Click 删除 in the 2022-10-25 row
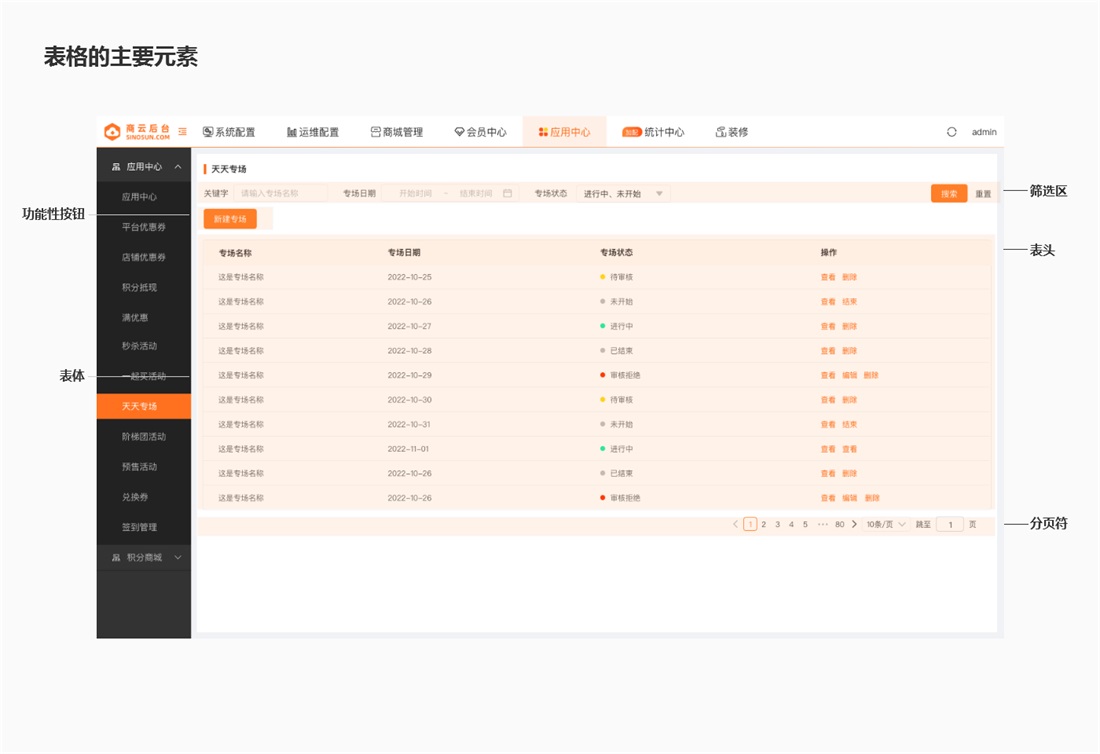 (850, 277)
